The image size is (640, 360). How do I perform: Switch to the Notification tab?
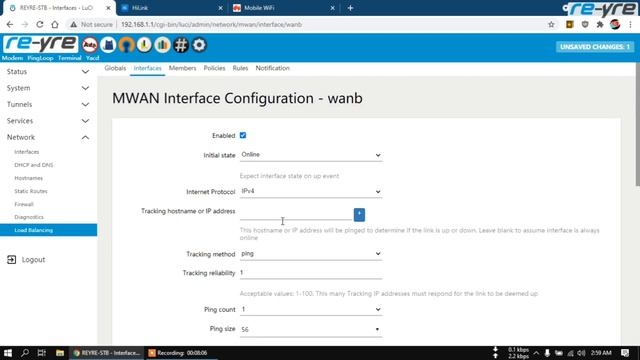tap(272, 68)
